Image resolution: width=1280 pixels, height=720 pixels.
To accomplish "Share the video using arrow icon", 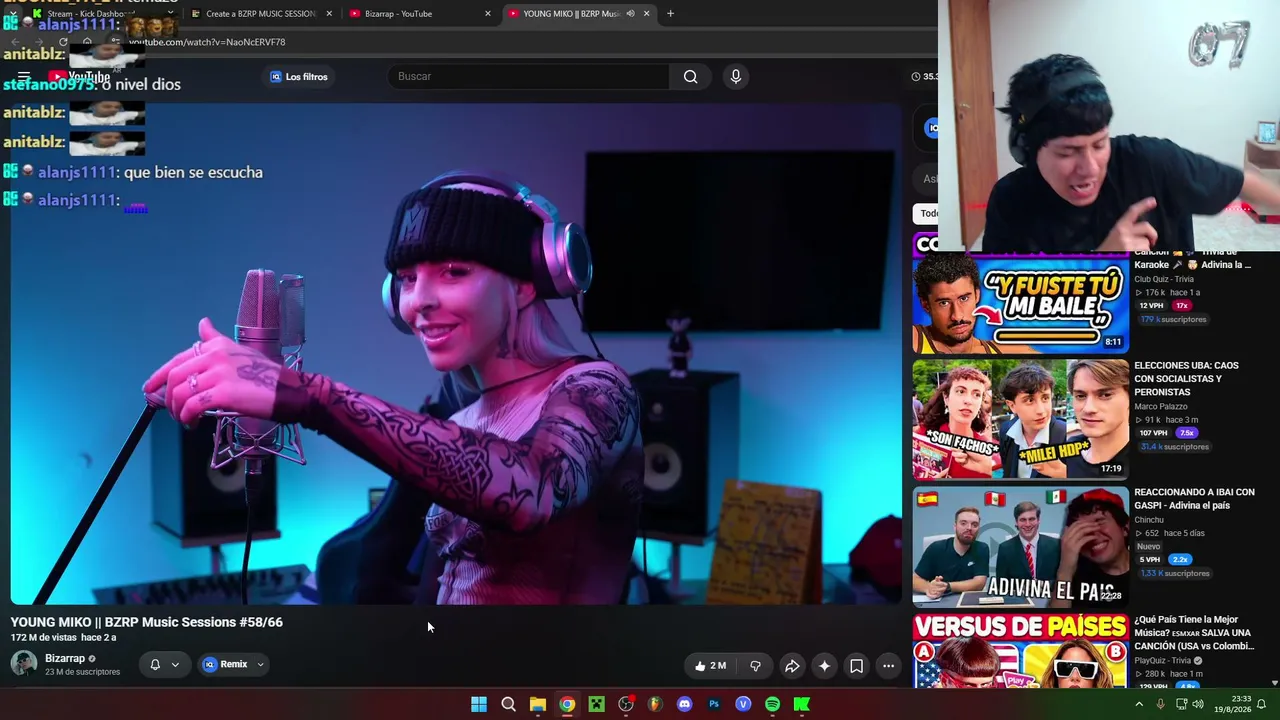I will (792, 666).
